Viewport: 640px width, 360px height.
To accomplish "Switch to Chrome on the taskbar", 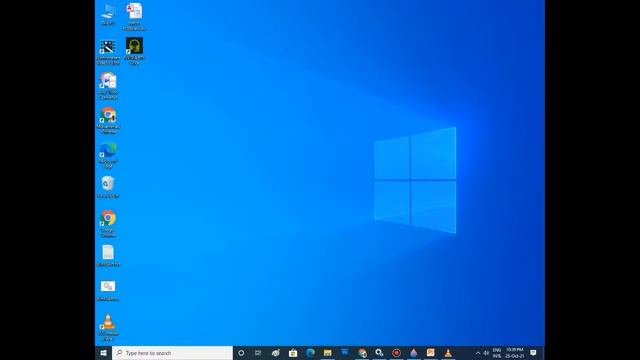I will coord(362,353).
